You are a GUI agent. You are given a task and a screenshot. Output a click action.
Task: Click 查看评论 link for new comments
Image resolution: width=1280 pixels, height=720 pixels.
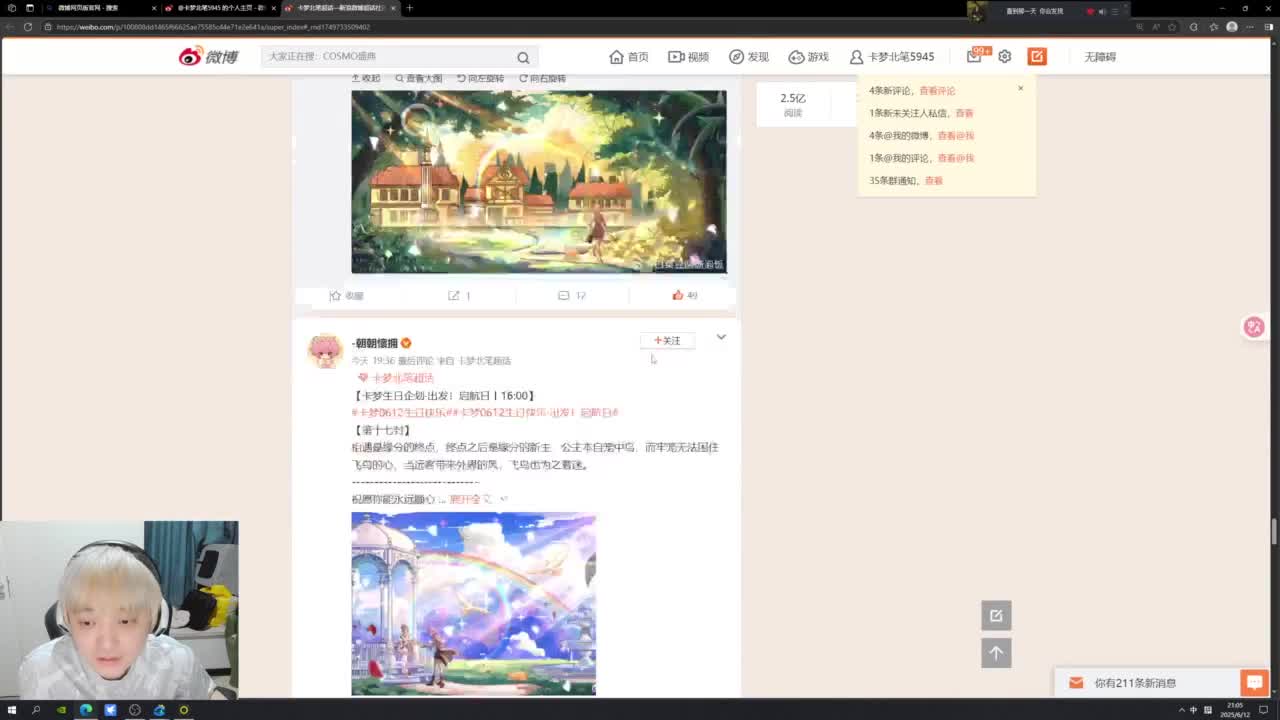pyautogui.click(x=937, y=91)
